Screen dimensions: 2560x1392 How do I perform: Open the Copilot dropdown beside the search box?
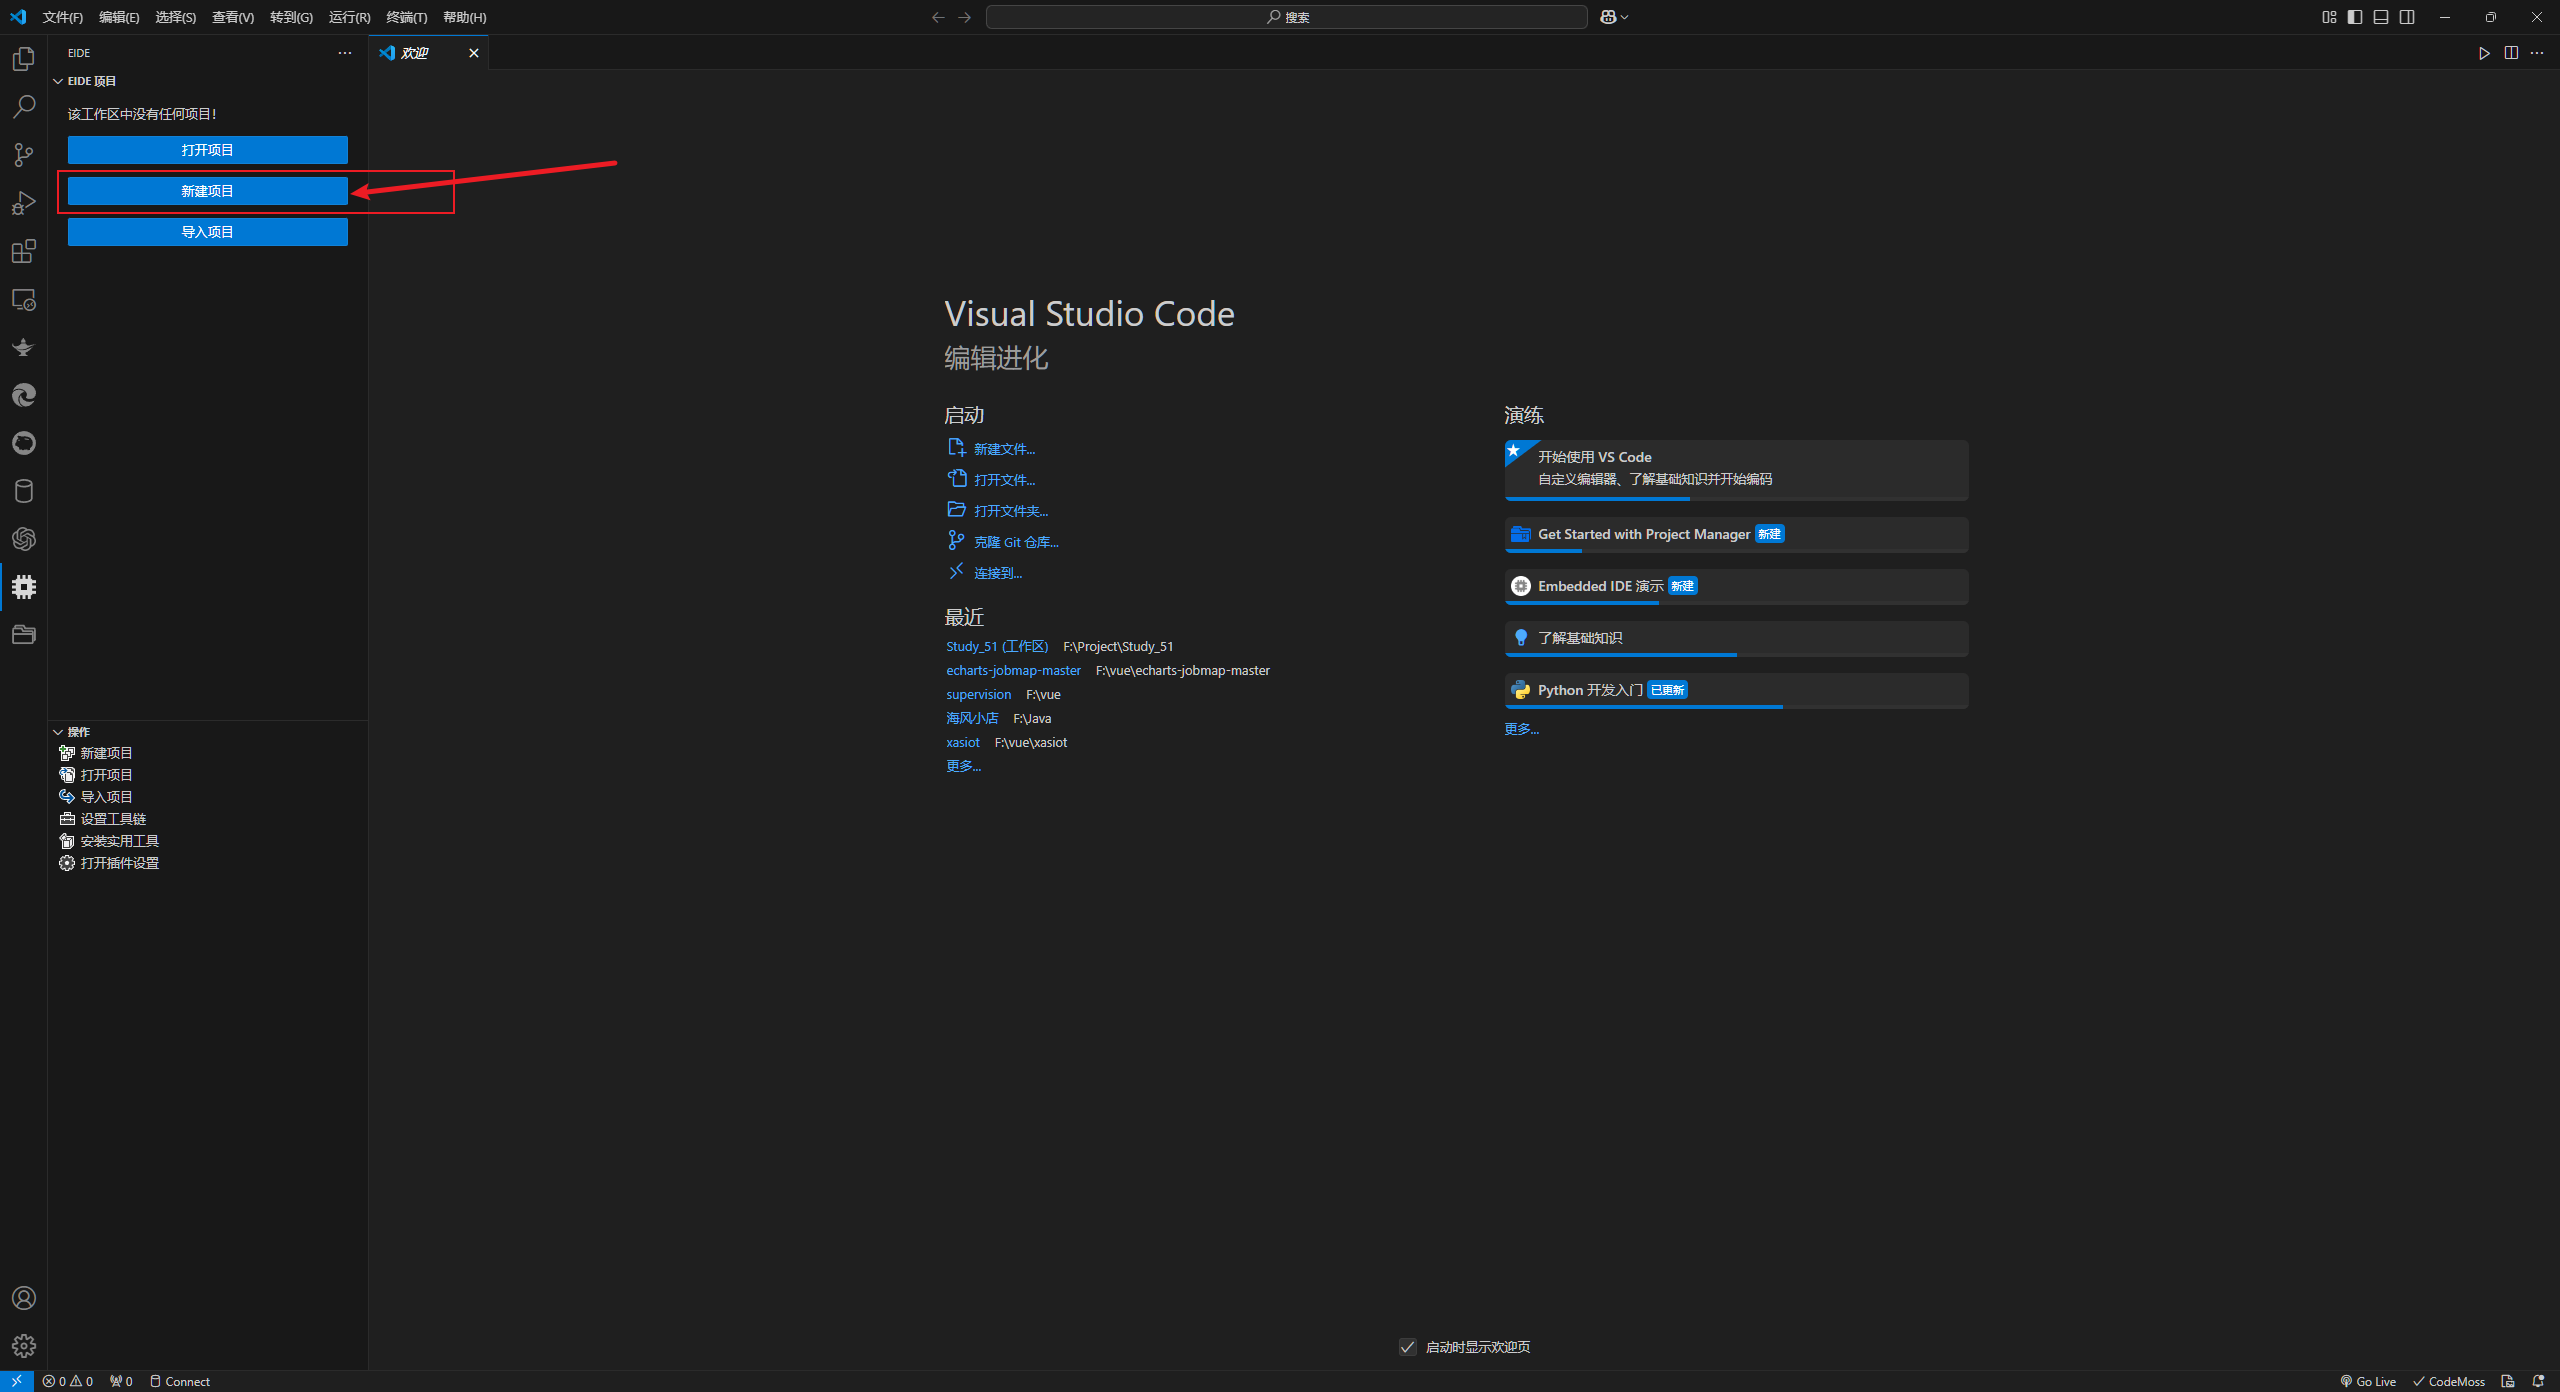pyautogui.click(x=1614, y=17)
